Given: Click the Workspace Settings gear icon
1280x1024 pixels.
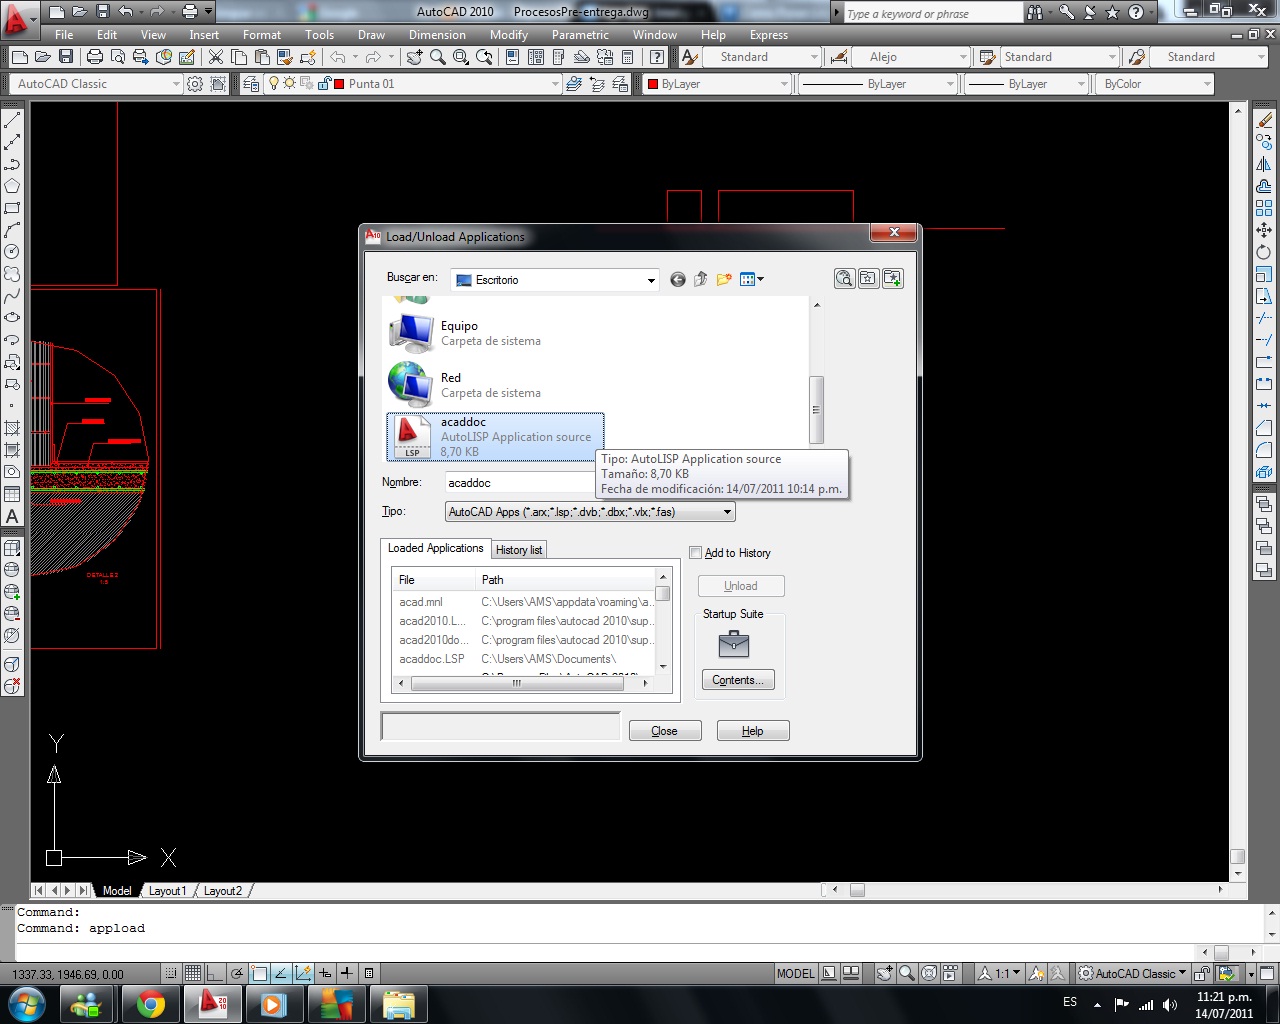Looking at the screenshot, I should pyautogui.click(x=195, y=84).
